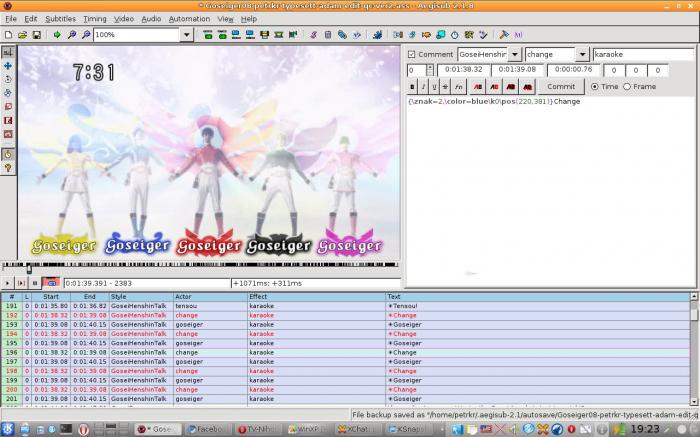Screen dimensions: 700x437
Task: Click the start time field 0:01:38.32
Action: point(463,70)
